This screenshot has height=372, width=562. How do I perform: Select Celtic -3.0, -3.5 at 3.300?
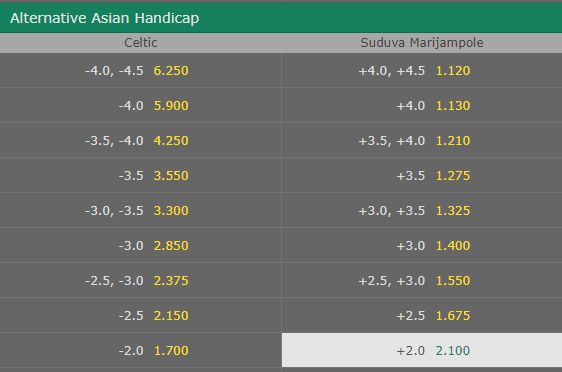coord(140,210)
